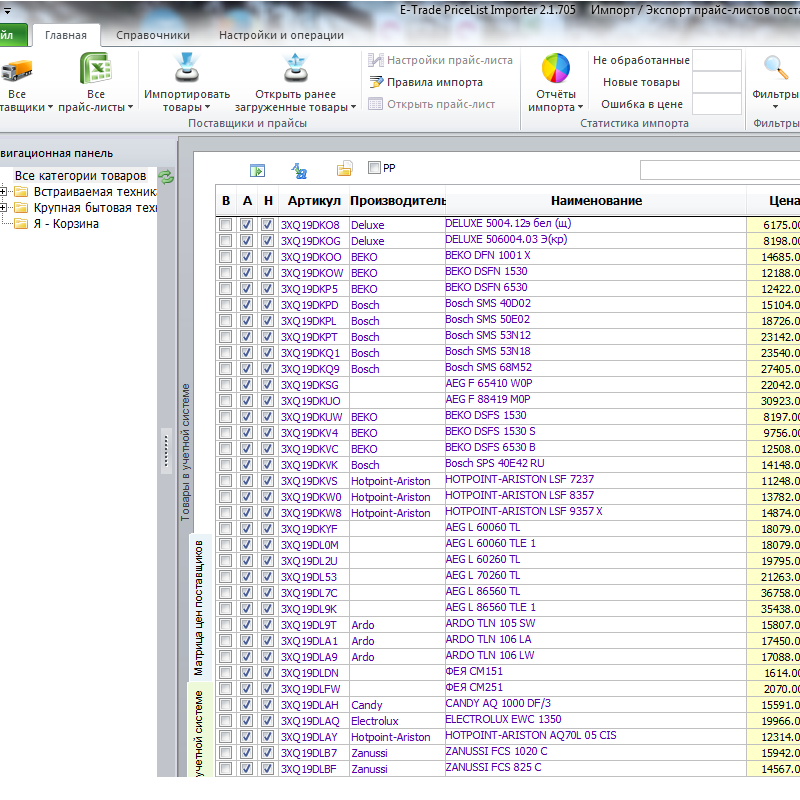Toggle the PP checkbox
The width and height of the screenshot is (800, 800).
pyautogui.click(x=374, y=167)
